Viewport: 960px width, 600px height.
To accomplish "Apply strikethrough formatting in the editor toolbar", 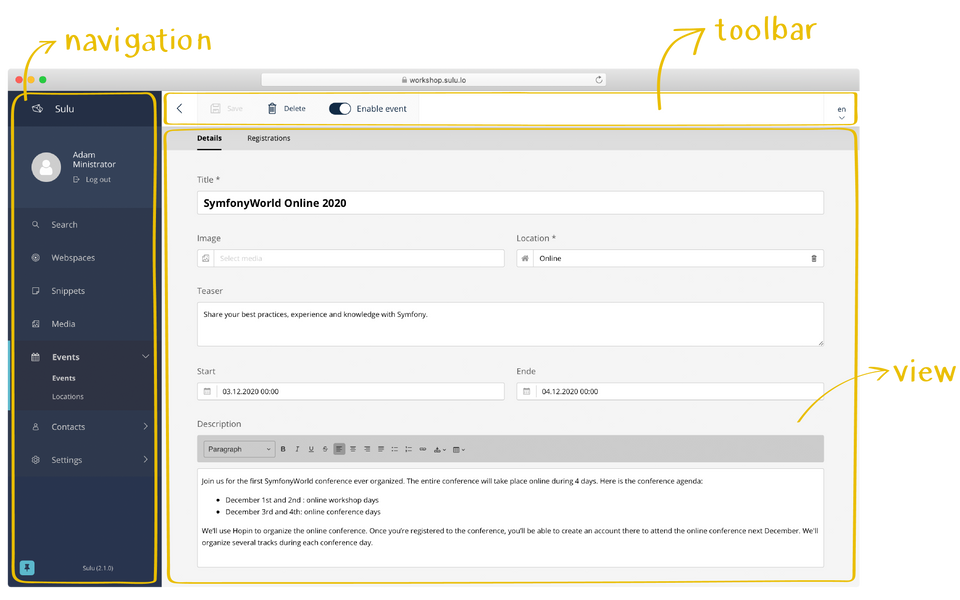I will [x=324, y=448].
